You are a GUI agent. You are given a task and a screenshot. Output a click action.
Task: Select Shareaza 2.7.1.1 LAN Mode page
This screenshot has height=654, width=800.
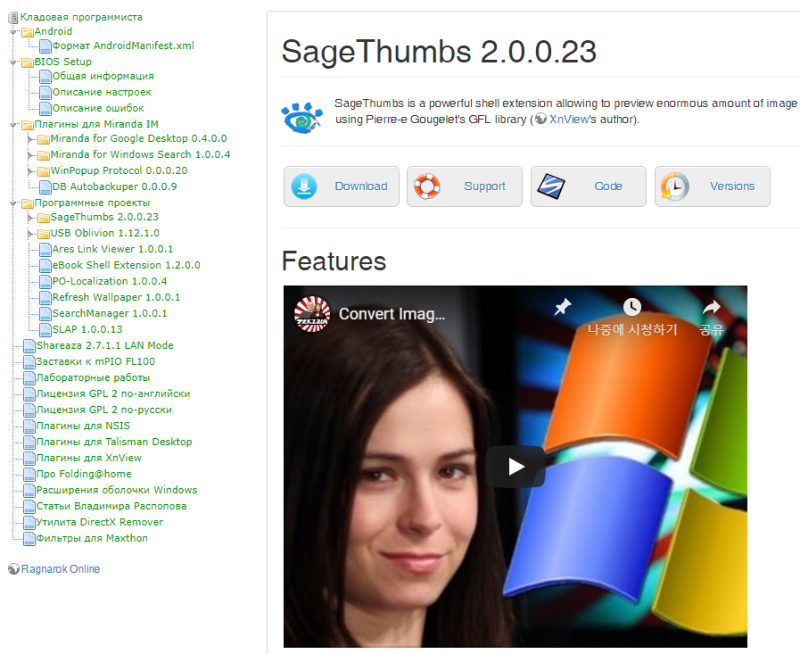(x=105, y=345)
